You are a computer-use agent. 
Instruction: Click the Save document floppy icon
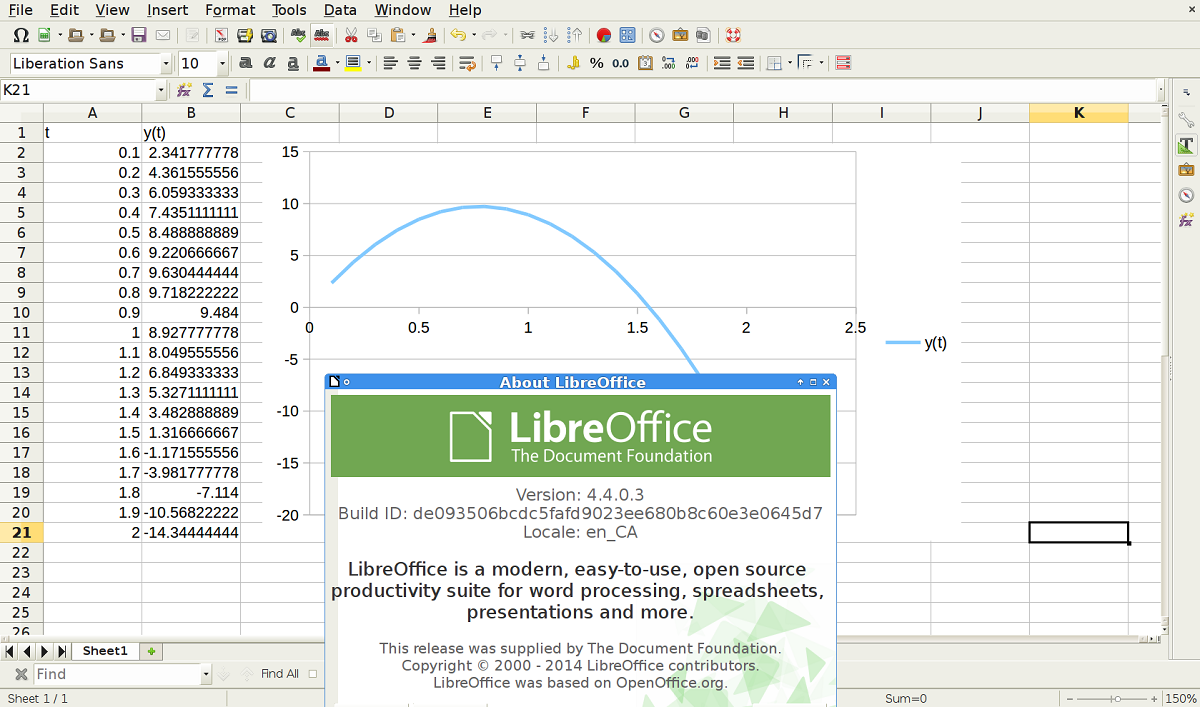[139, 35]
